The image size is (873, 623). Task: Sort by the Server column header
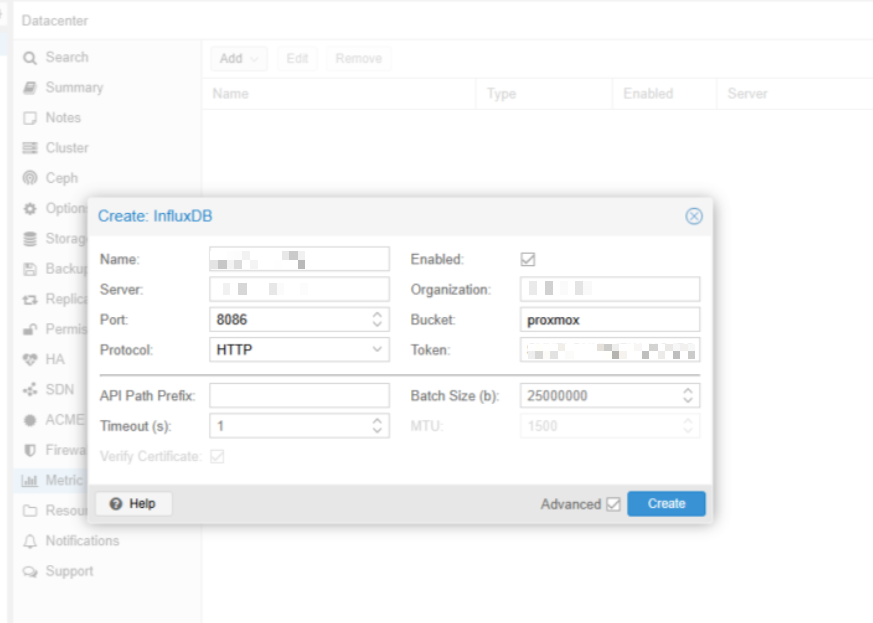click(x=795, y=94)
